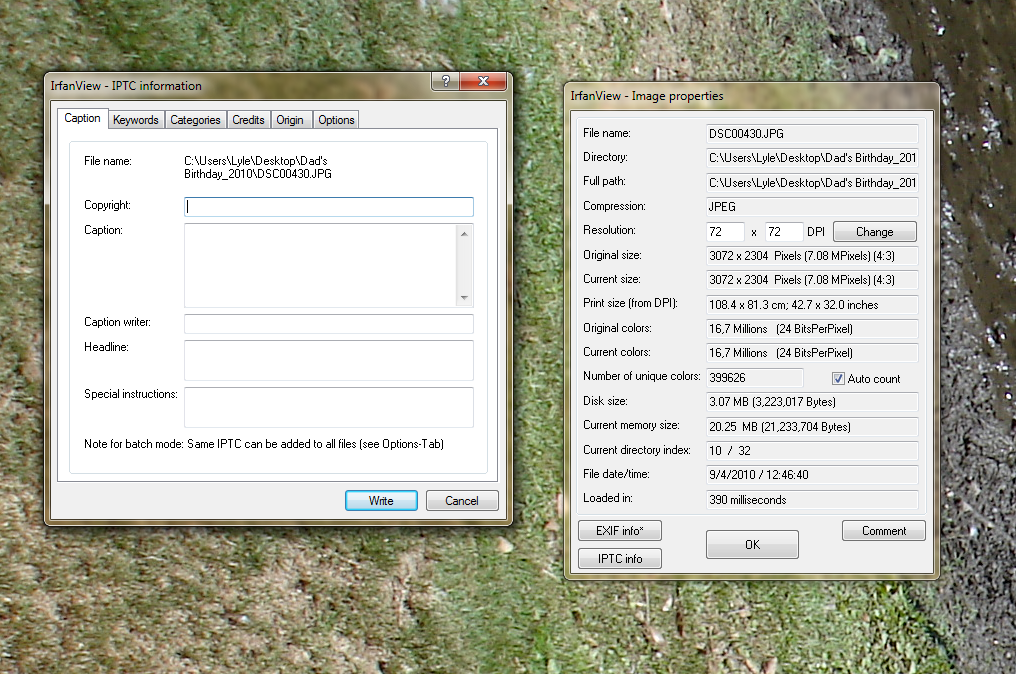Click the help question mark button in IPTC dialog

click(445, 81)
